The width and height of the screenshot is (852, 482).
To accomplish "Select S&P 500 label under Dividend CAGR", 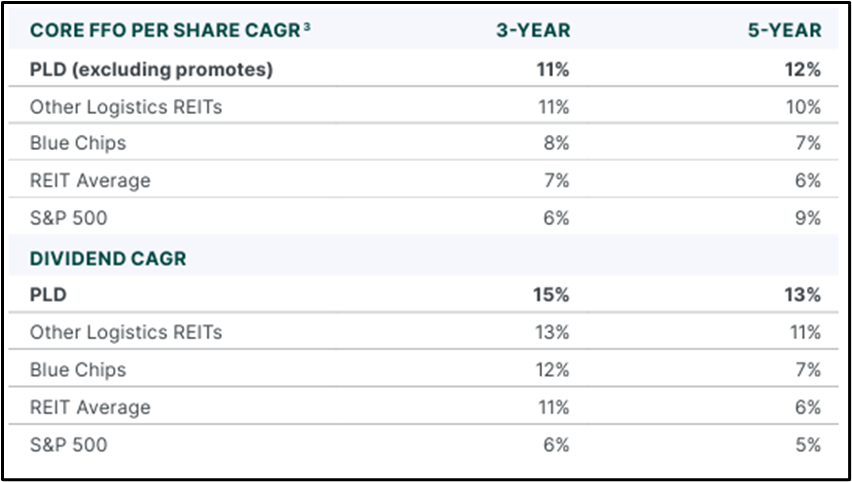I will (68, 444).
